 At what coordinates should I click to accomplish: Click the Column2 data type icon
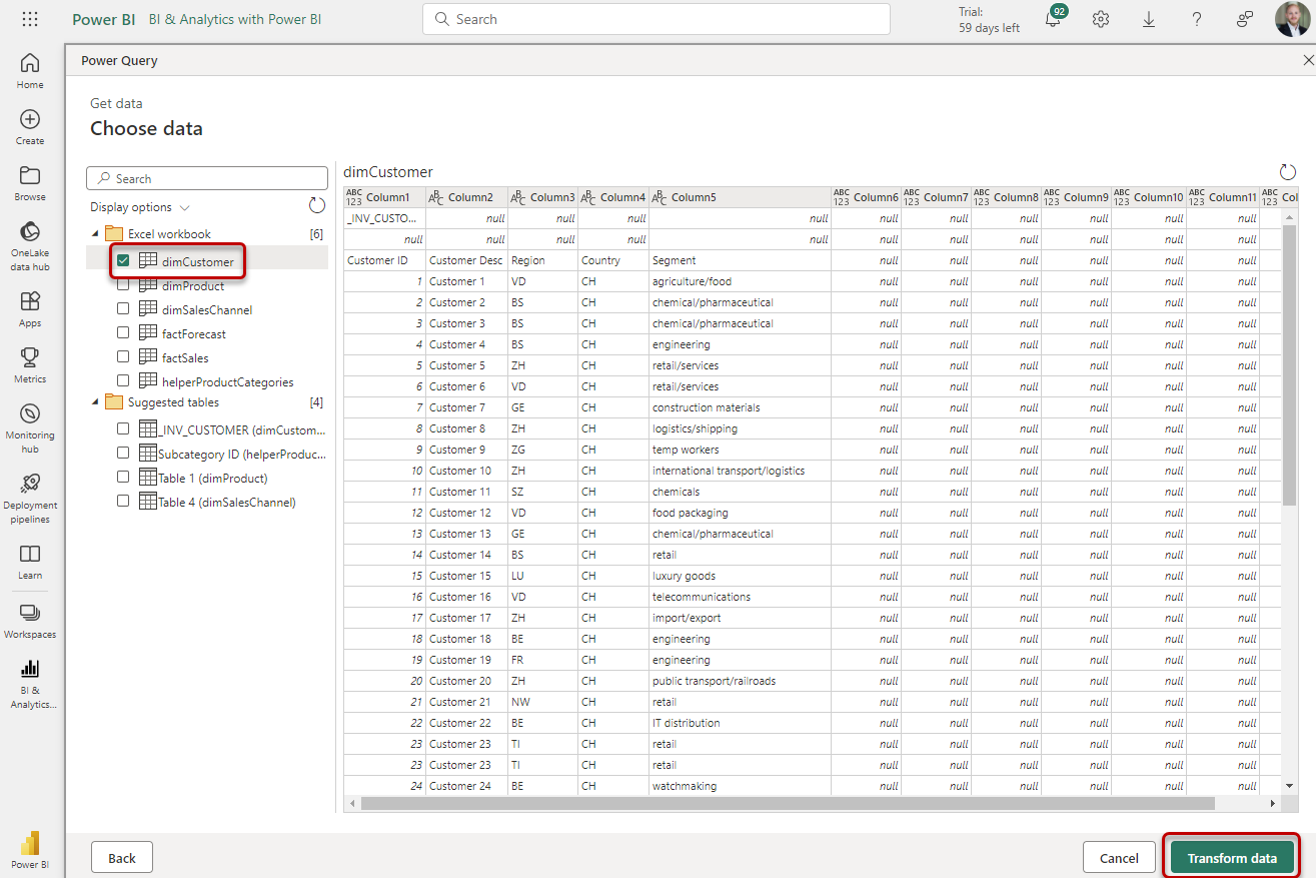coord(436,197)
